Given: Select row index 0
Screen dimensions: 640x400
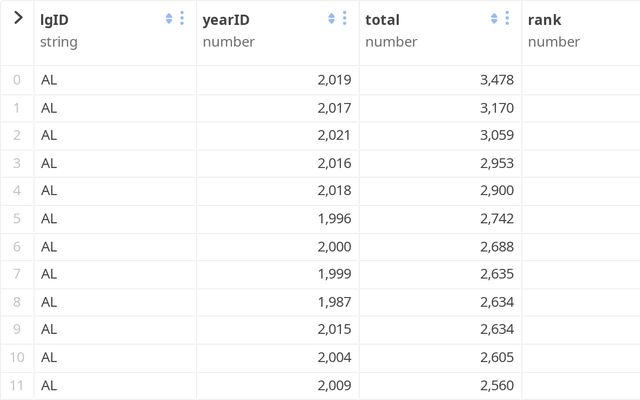Looking at the screenshot, I should [x=17, y=80].
